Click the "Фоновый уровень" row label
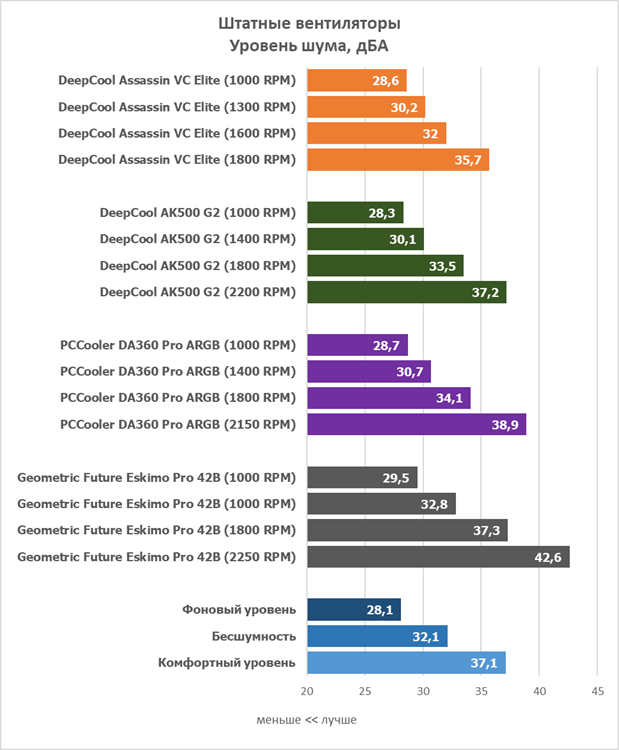The width and height of the screenshot is (619, 750). click(x=239, y=609)
